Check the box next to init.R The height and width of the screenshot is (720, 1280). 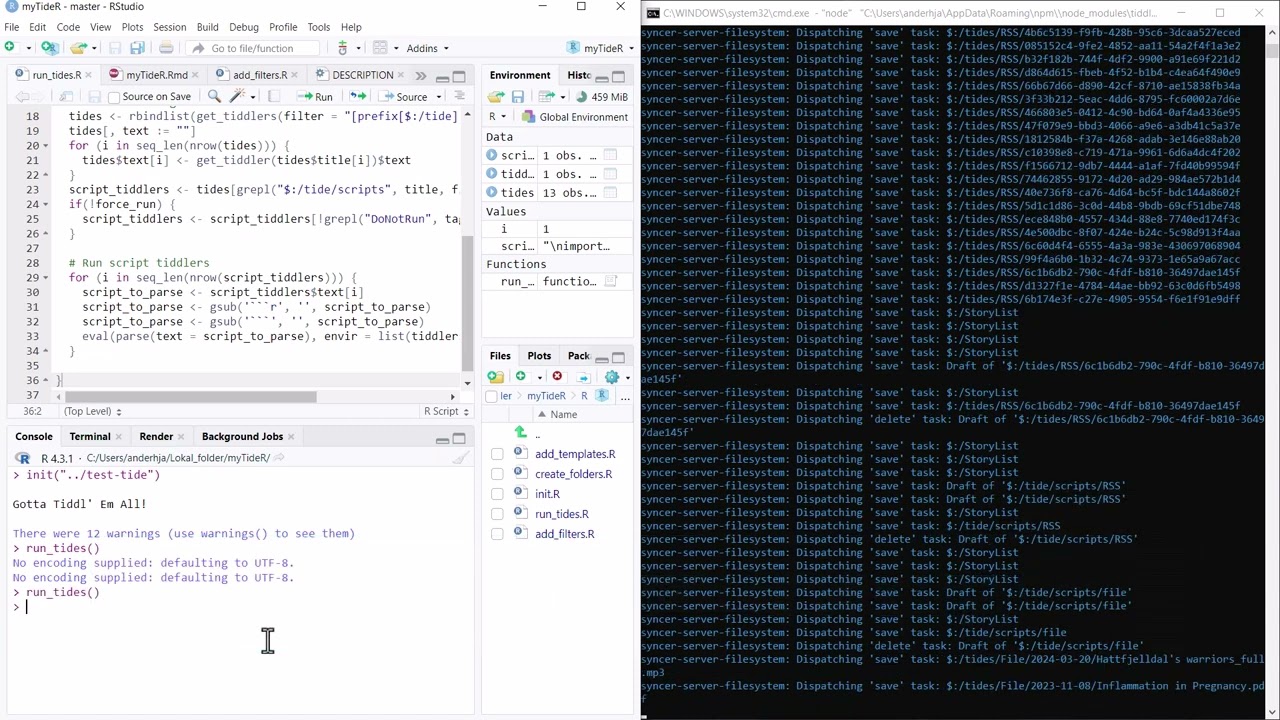pos(497,494)
